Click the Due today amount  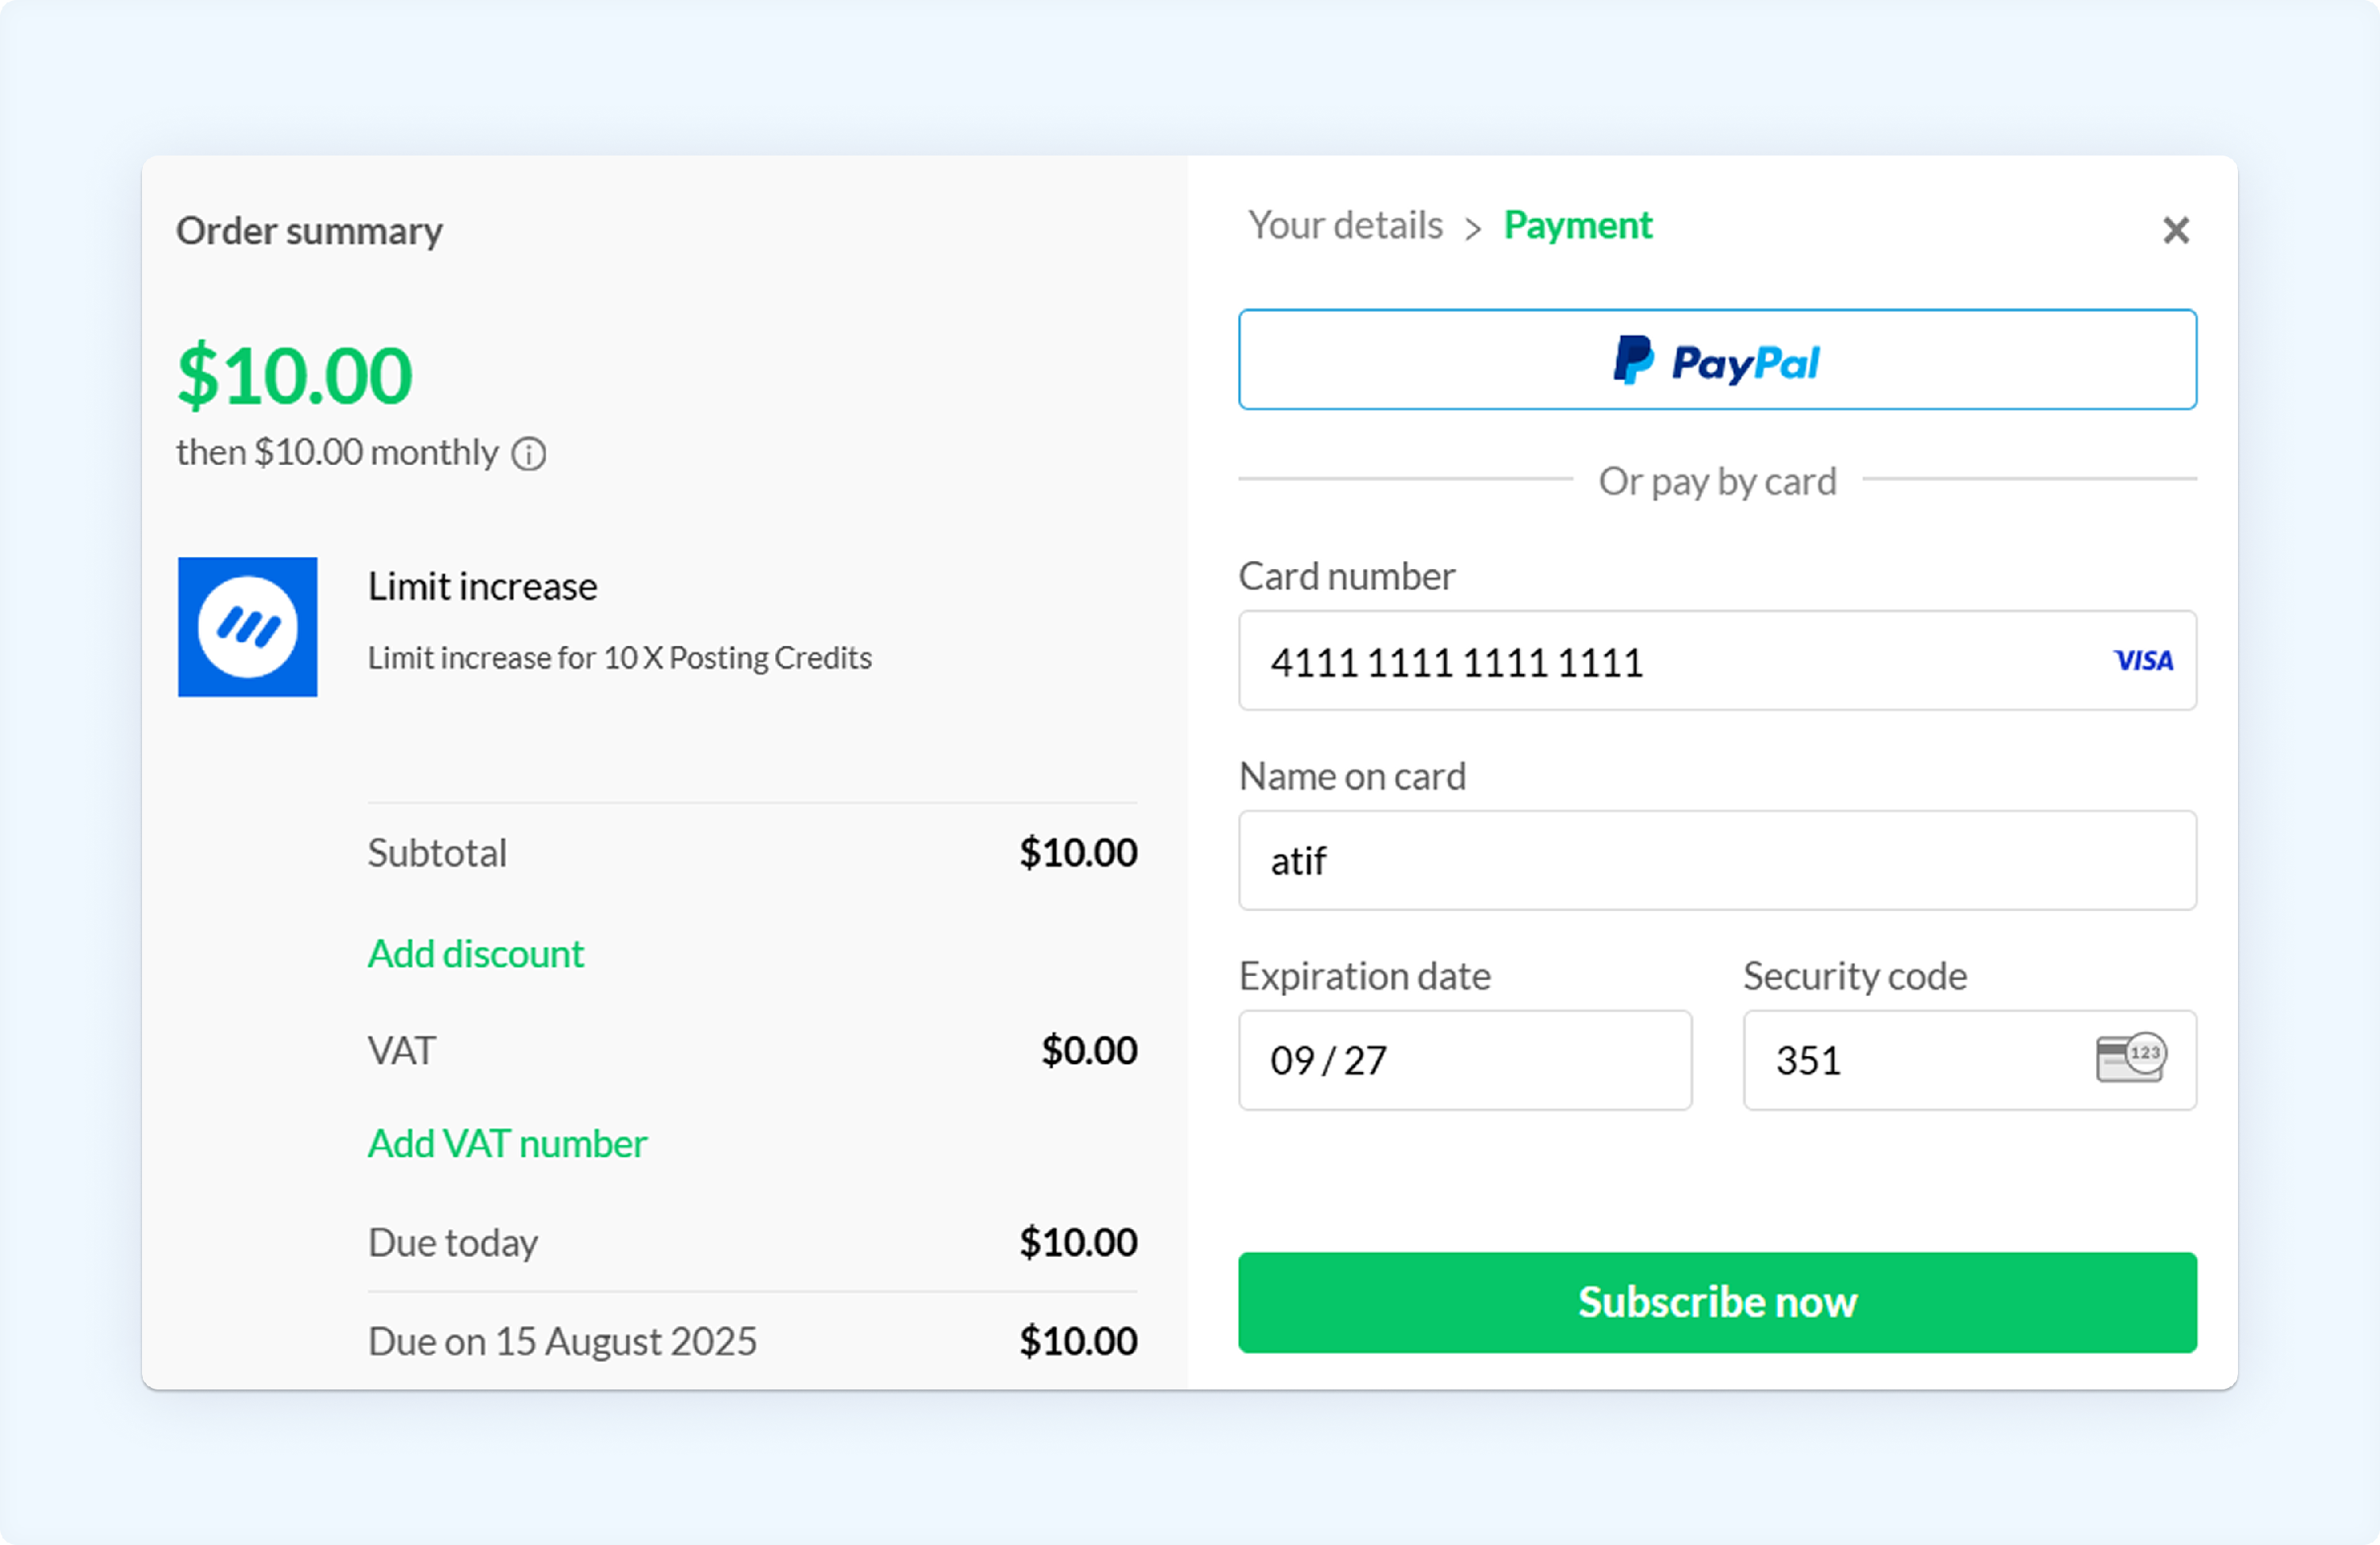point(1078,1242)
